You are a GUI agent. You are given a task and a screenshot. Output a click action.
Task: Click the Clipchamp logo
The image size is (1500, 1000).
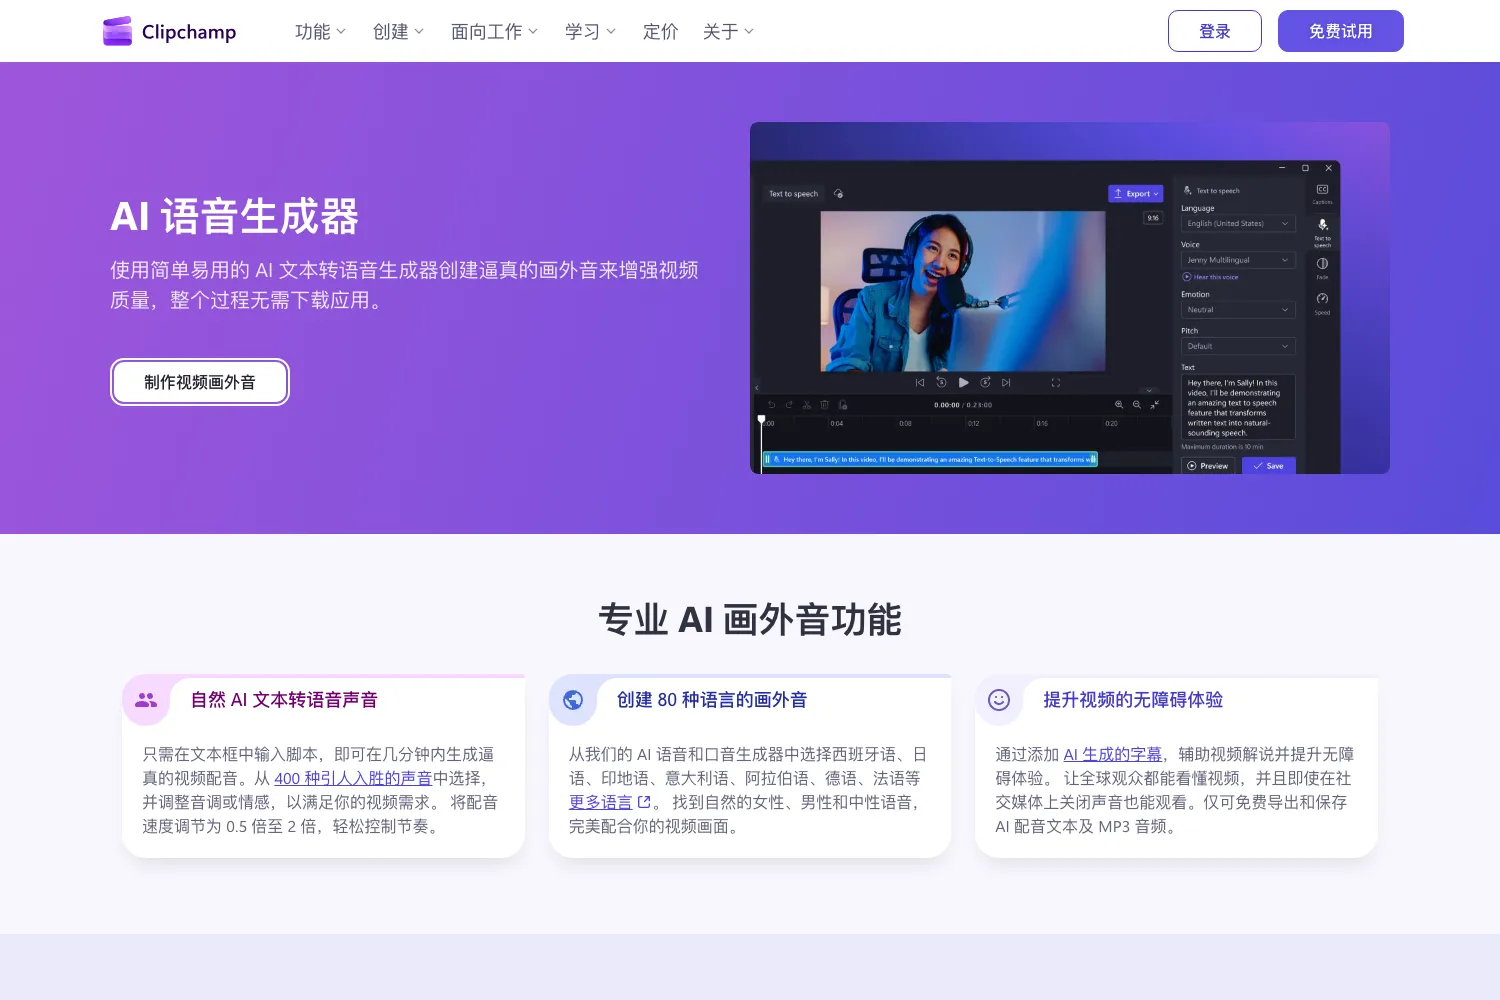tap(169, 31)
